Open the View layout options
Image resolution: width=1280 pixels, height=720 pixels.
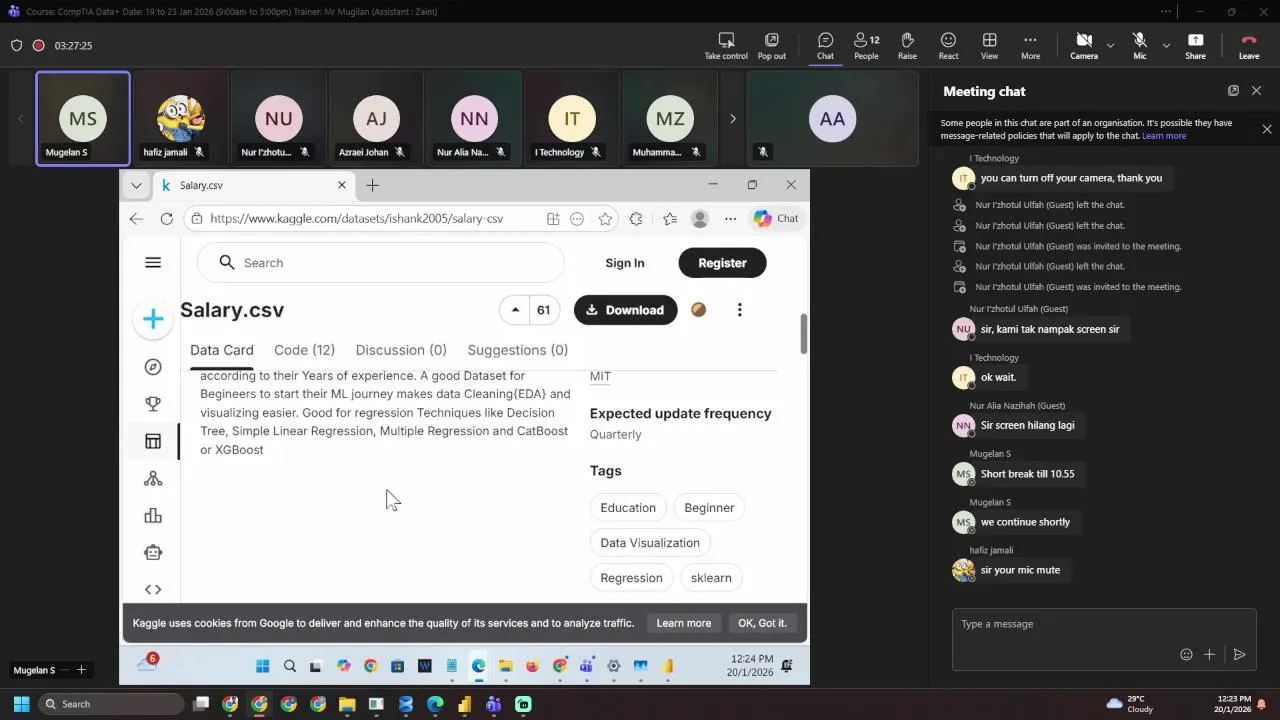click(x=989, y=46)
